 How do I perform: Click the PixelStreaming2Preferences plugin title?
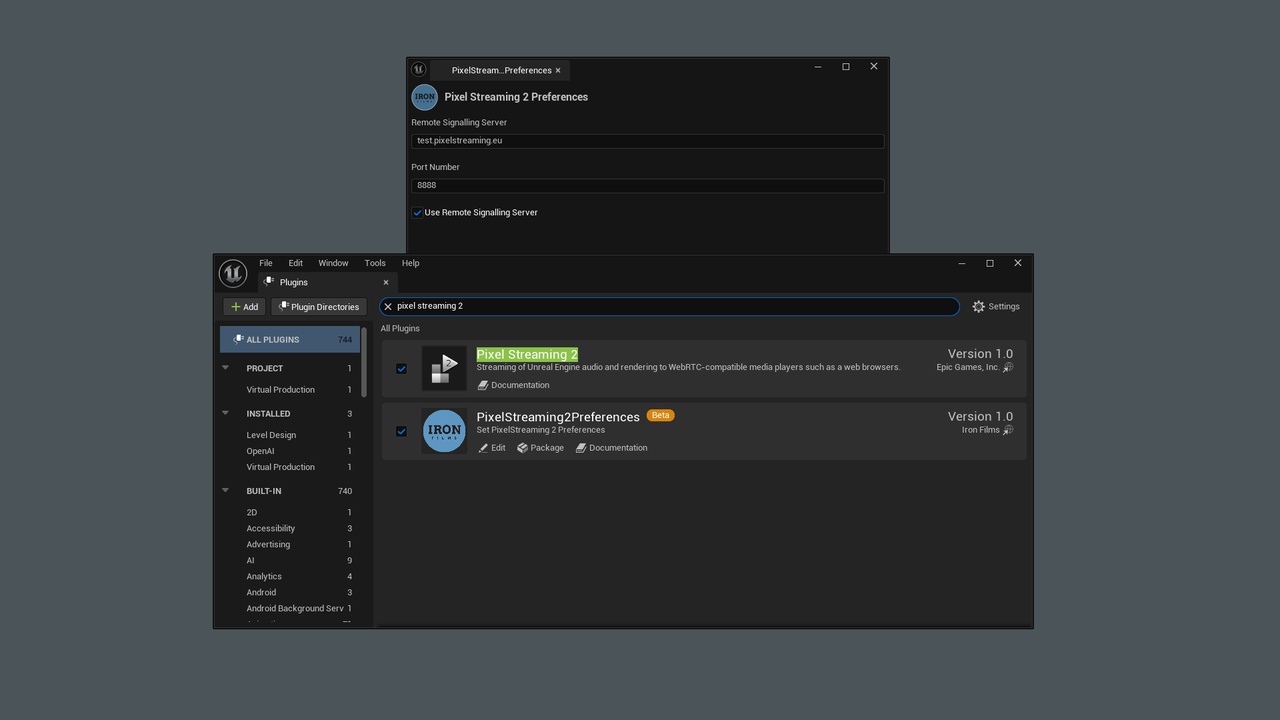558,417
